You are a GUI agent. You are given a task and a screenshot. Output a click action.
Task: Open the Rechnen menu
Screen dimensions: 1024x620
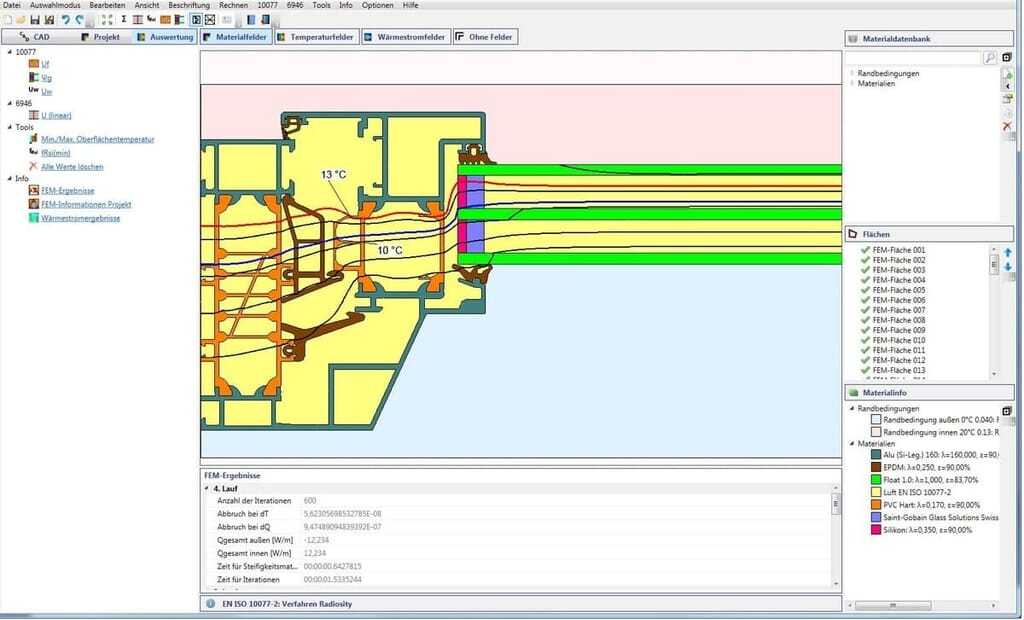232,5
